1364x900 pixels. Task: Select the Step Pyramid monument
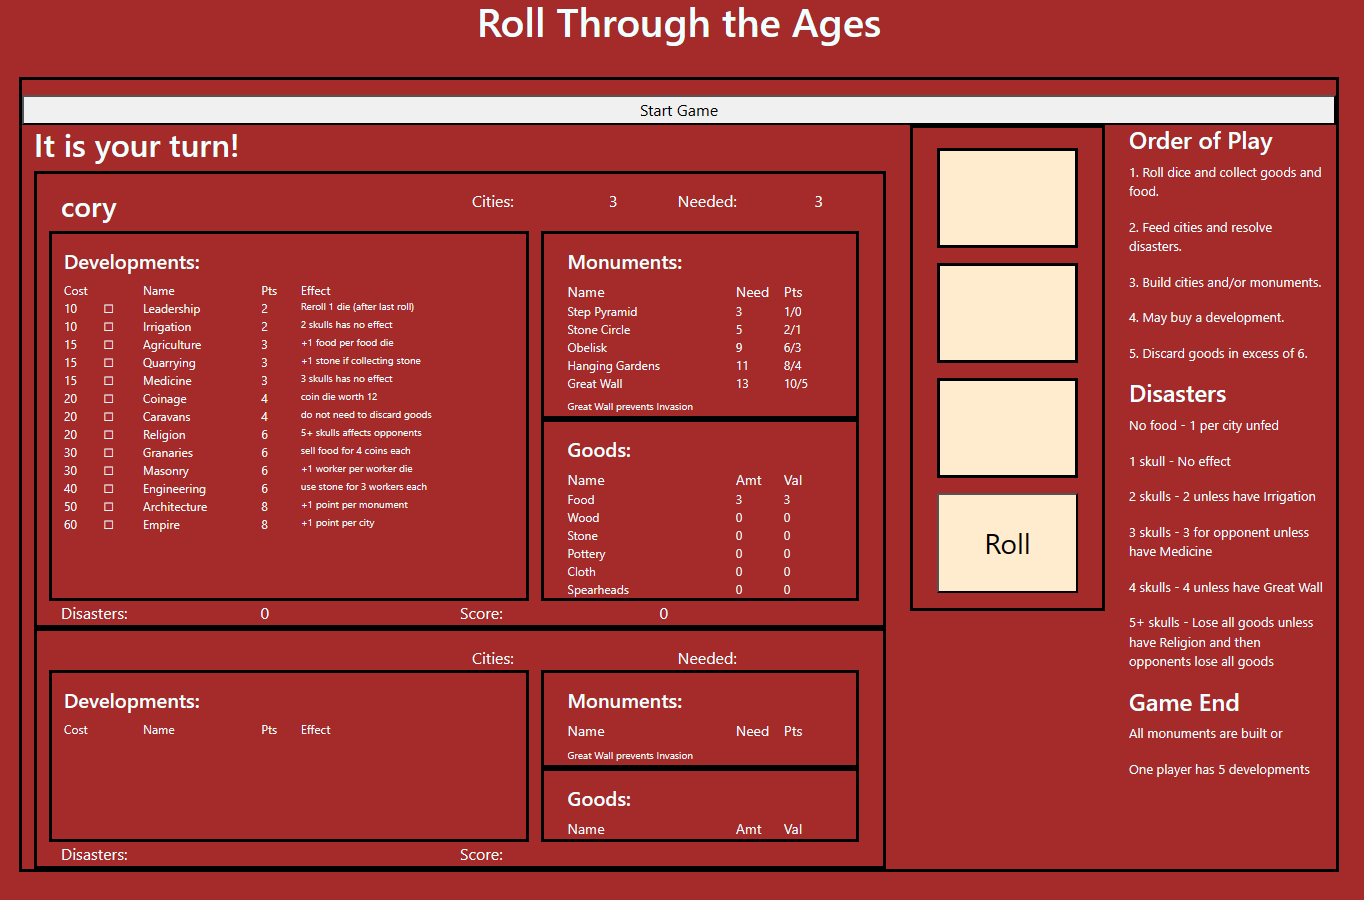[602, 311]
